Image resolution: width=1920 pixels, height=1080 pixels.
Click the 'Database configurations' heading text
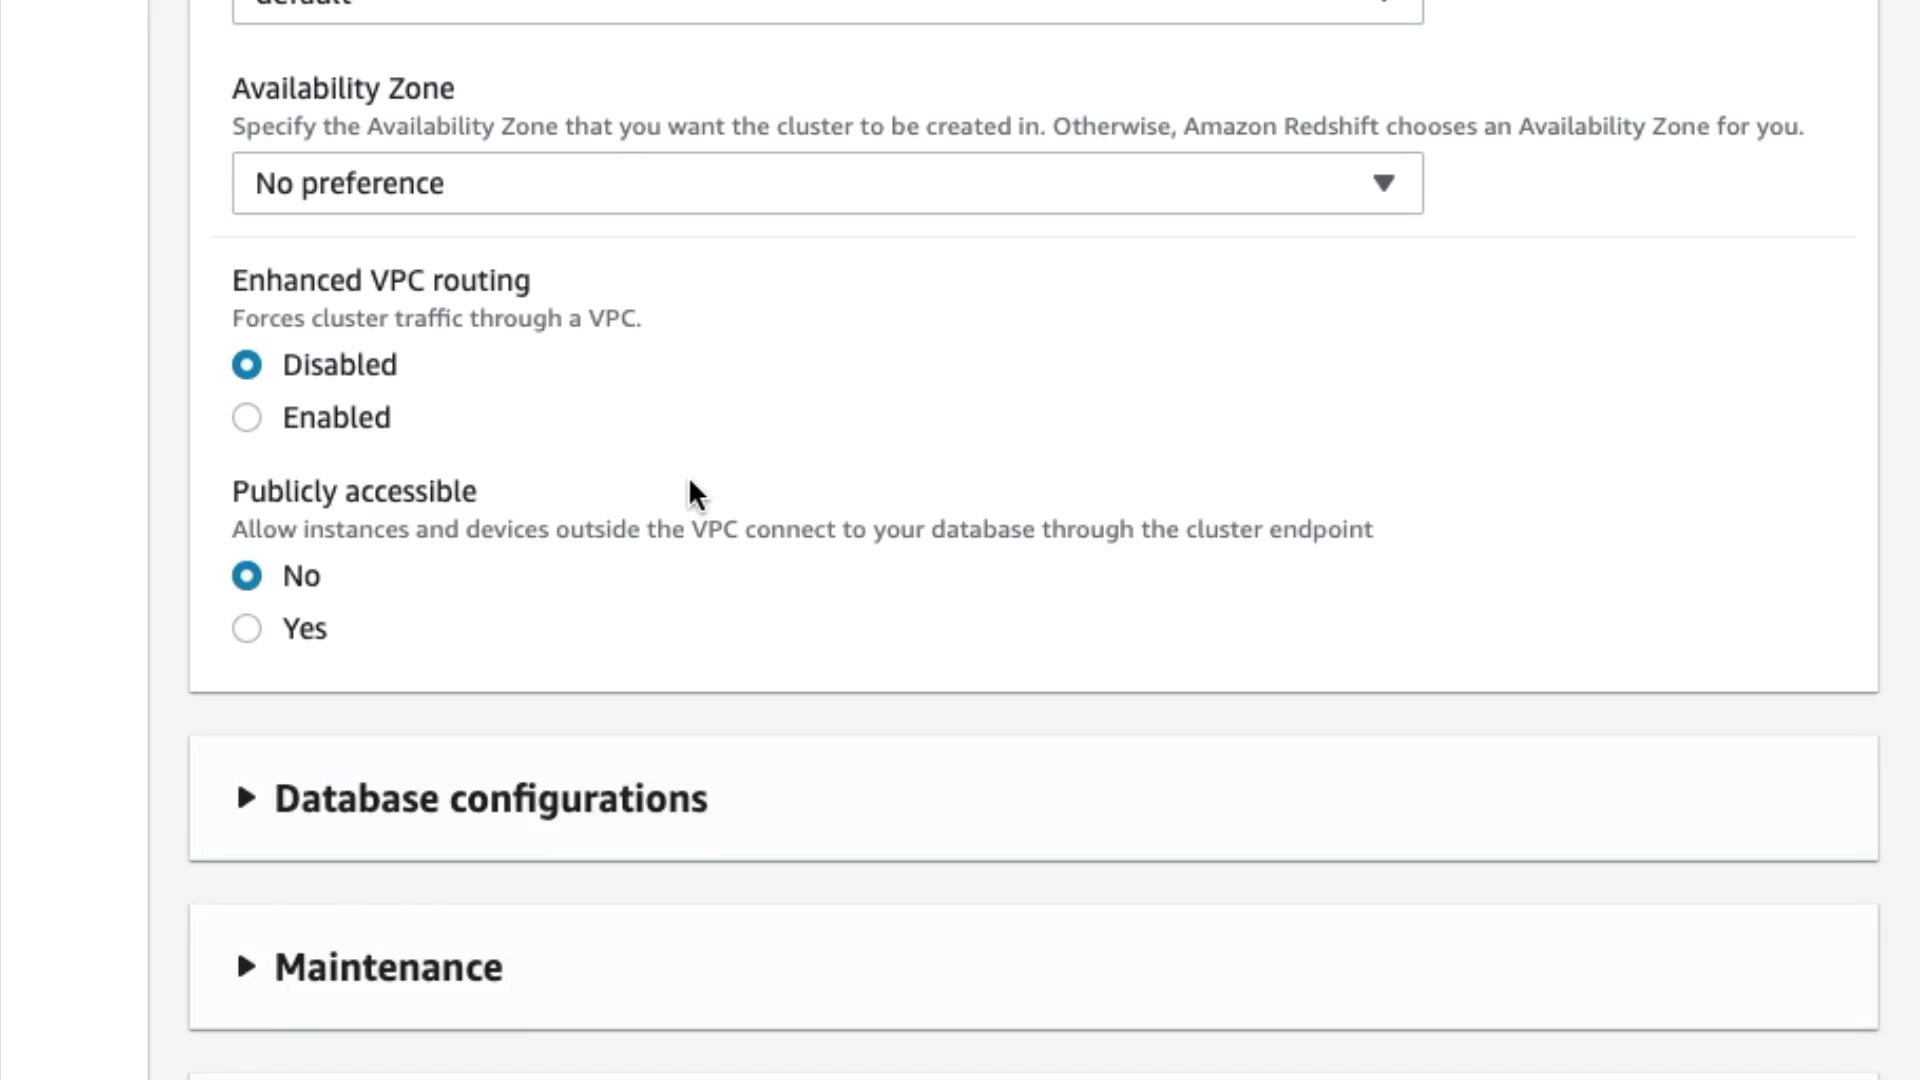[490, 799]
